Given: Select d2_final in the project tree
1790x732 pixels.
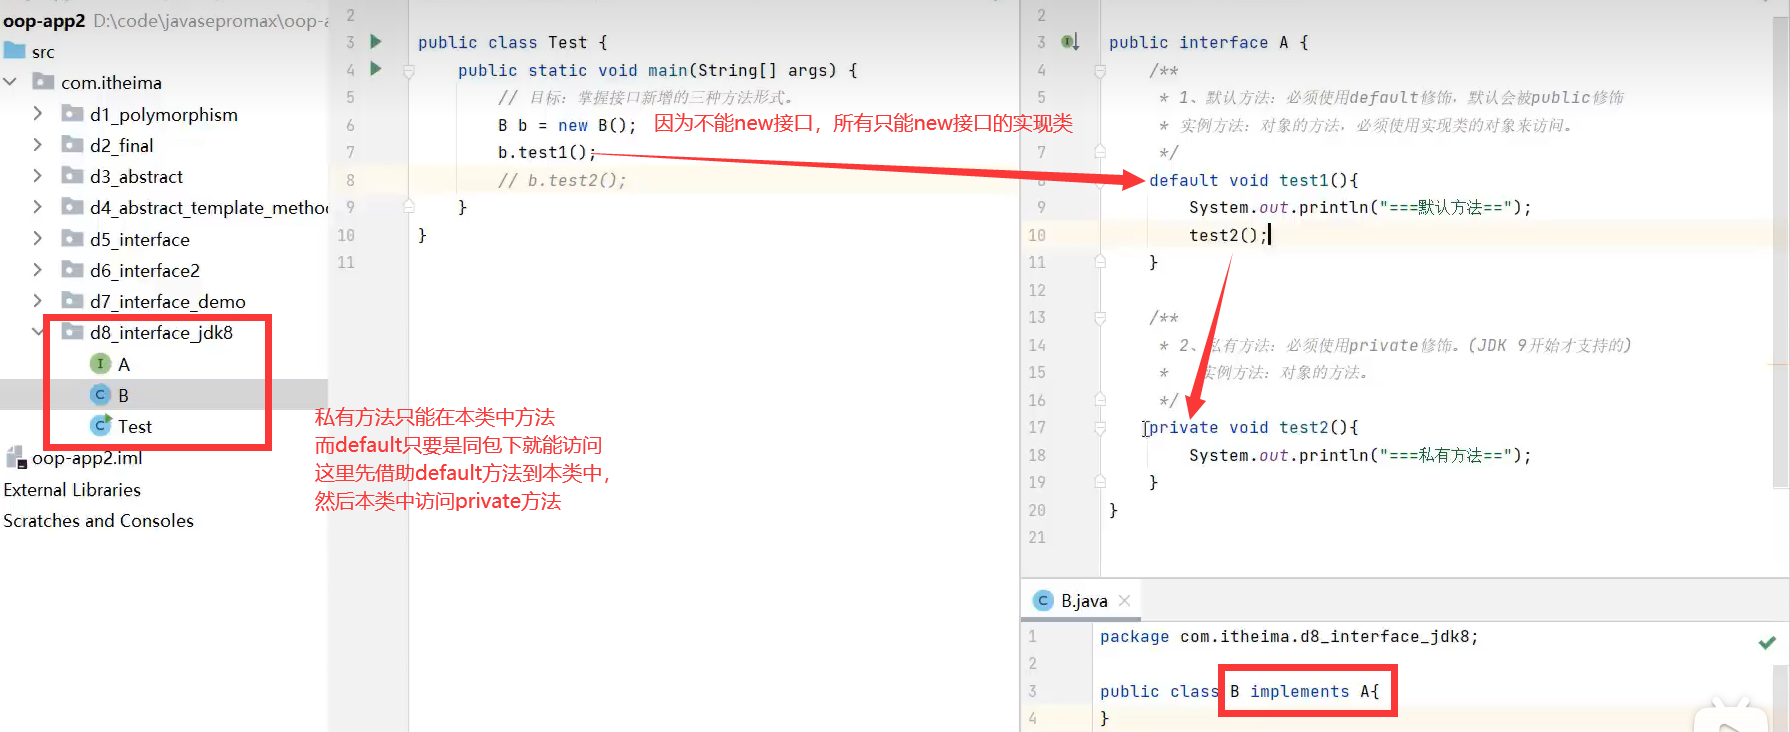Looking at the screenshot, I should pyautogui.click(x=121, y=145).
